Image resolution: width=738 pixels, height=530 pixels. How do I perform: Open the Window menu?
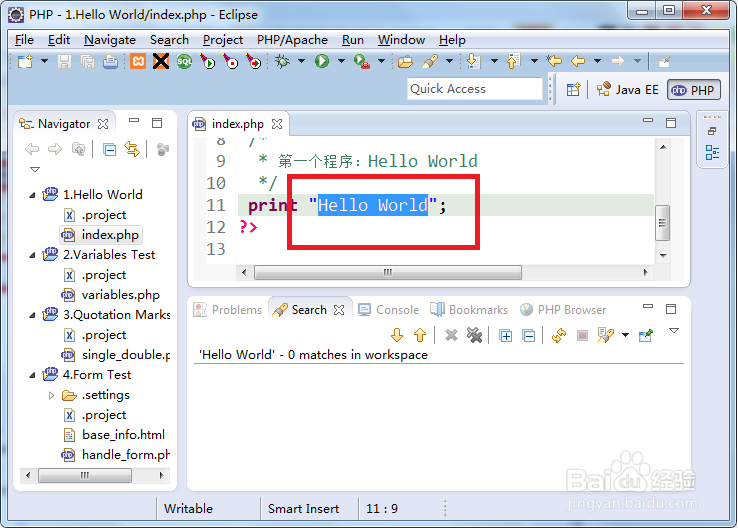[x=401, y=40]
